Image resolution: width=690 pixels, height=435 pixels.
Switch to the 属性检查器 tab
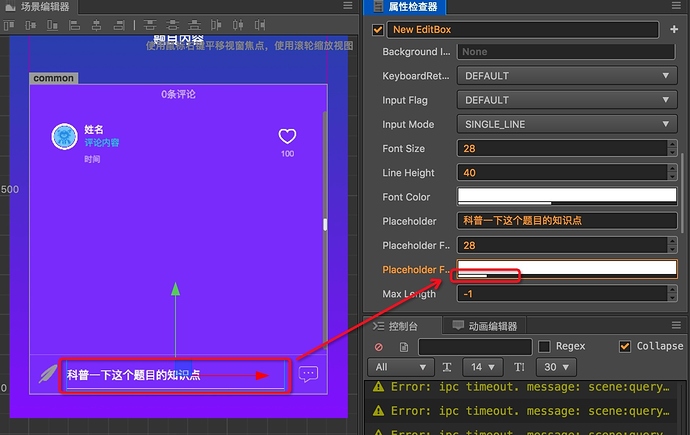click(x=405, y=7)
